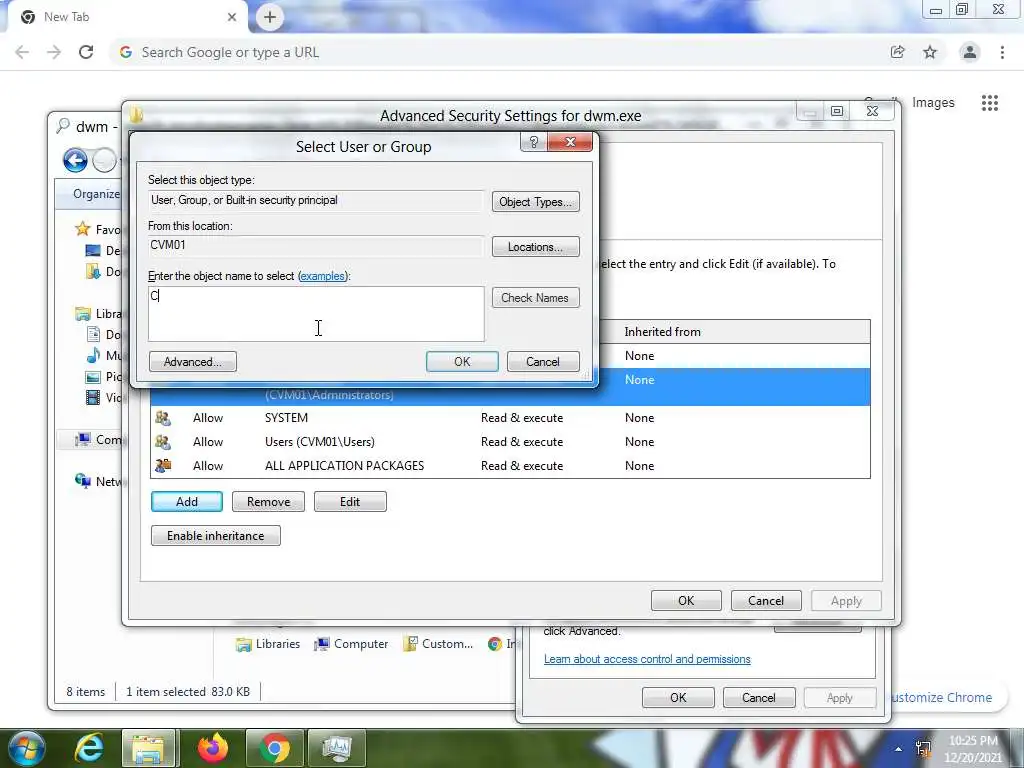The width and height of the screenshot is (1024, 768).
Task: Click the object name text box
Action: pyautogui.click(x=316, y=314)
